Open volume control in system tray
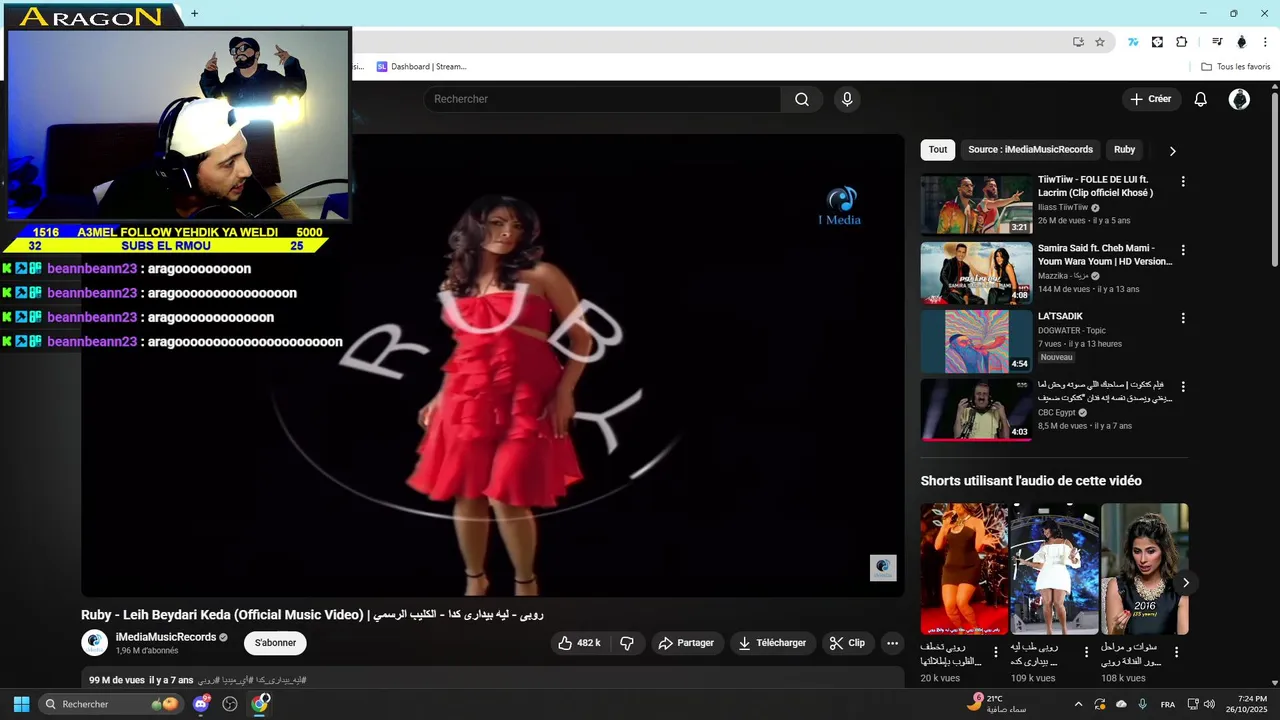 click(x=1209, y=704)
